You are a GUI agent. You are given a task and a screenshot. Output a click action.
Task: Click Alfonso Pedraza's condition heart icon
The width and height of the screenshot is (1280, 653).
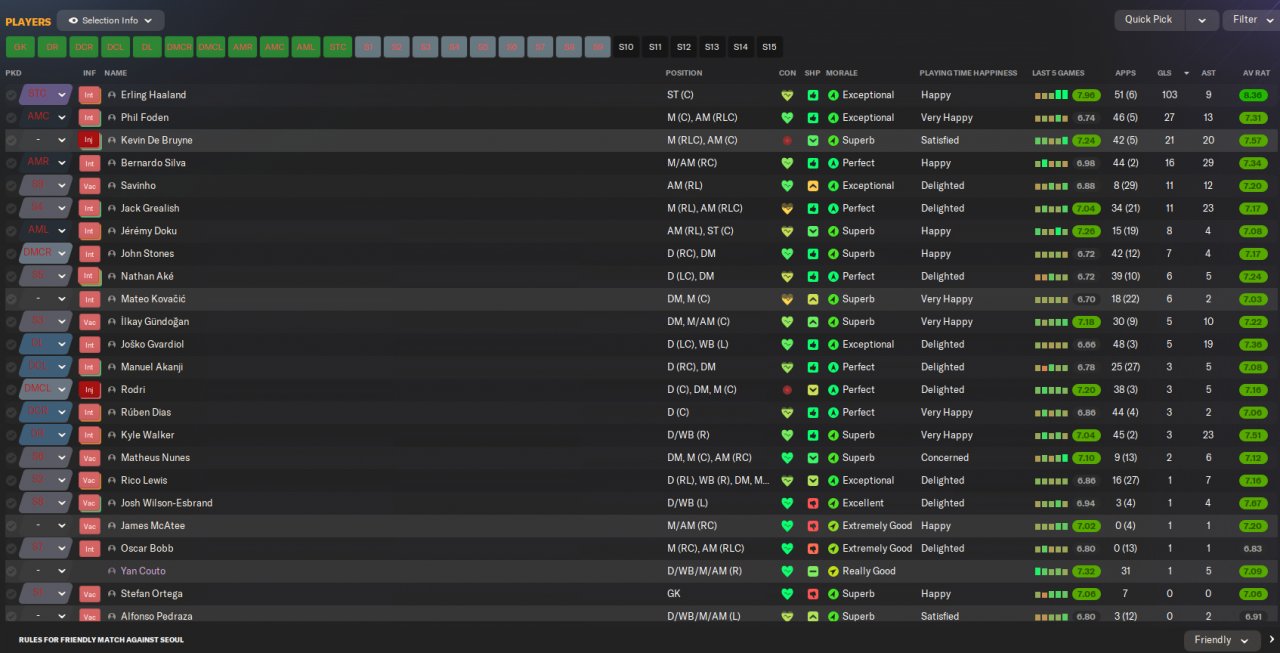click(x=787, y=617)
